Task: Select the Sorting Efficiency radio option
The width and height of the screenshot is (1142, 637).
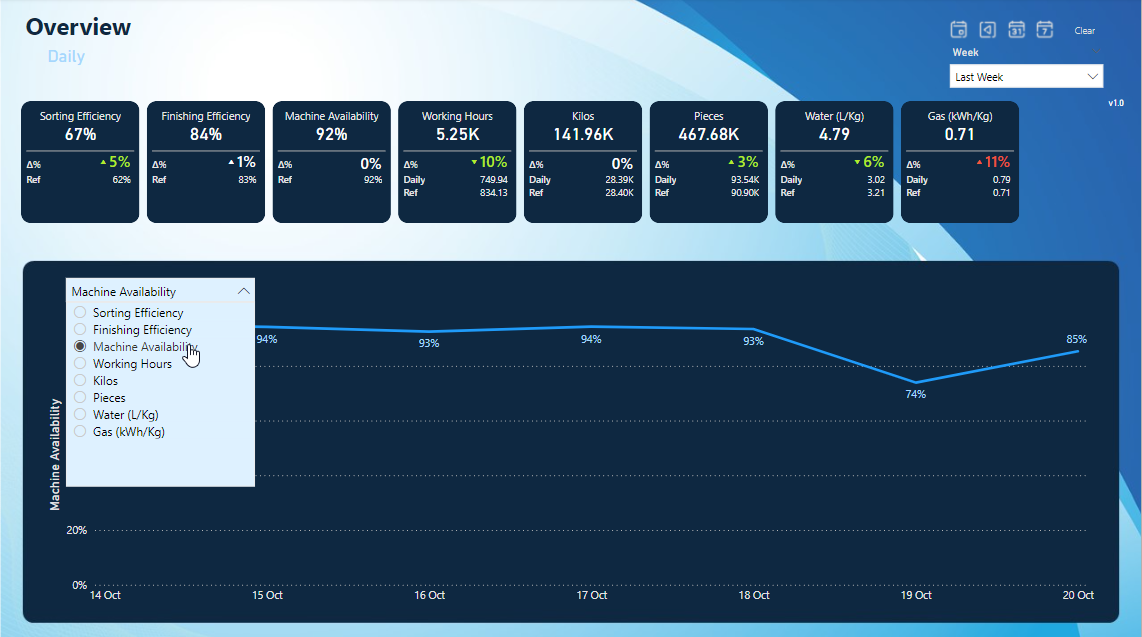Action: (80, 313)
